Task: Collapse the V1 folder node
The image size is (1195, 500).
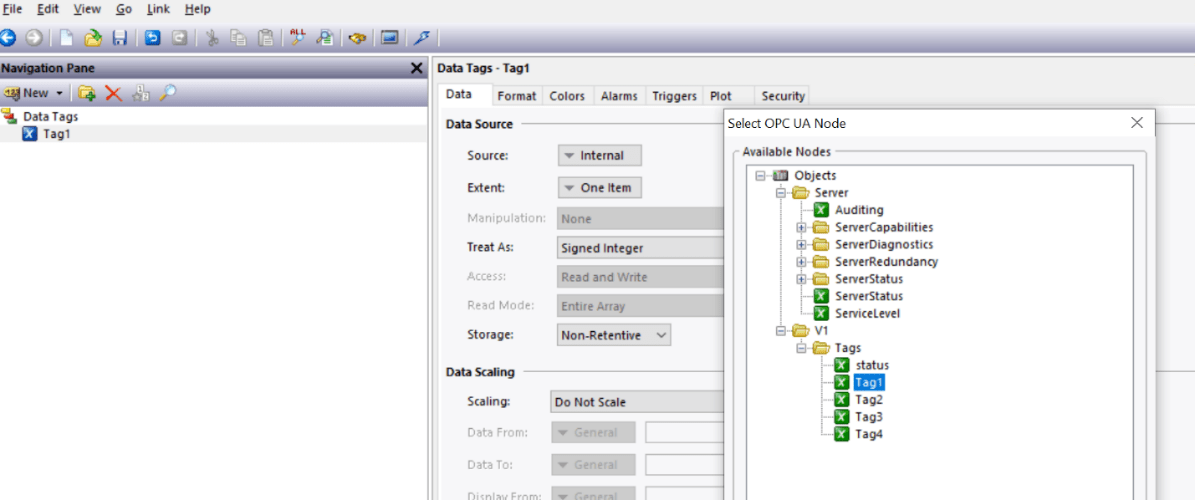Action: pyautogui.click(x=780, y=331)
